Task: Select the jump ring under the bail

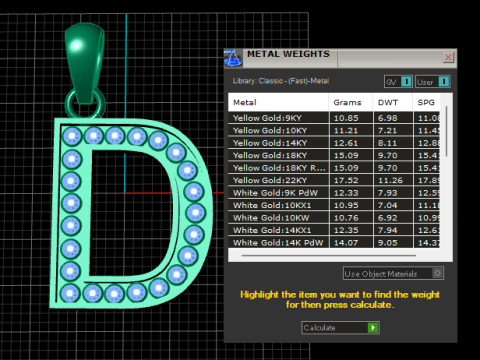Action: pos(68,103)
